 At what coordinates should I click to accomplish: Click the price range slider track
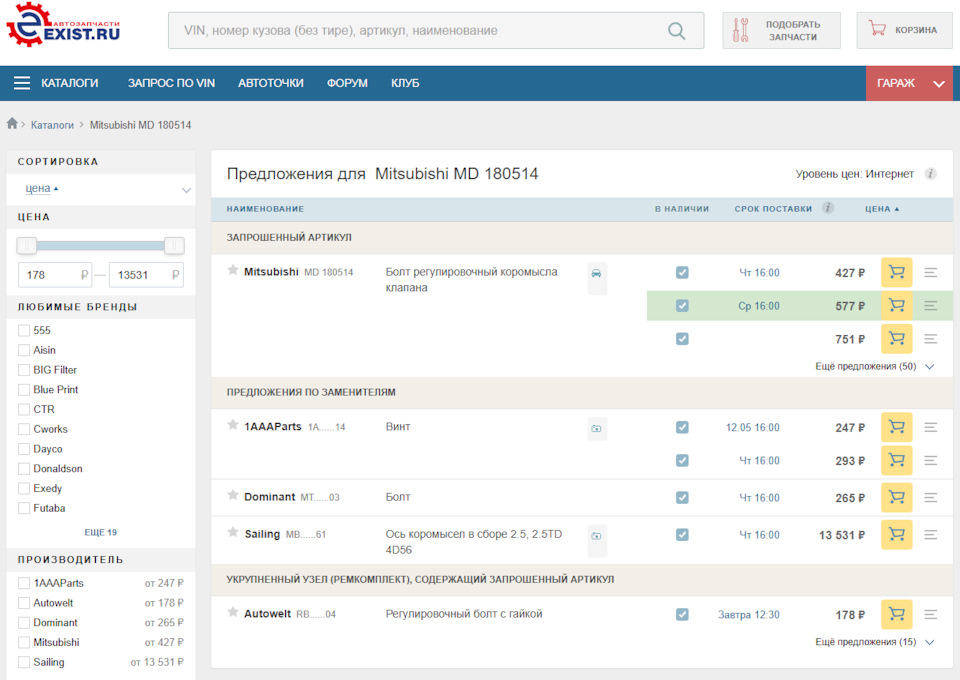[100, 245]
